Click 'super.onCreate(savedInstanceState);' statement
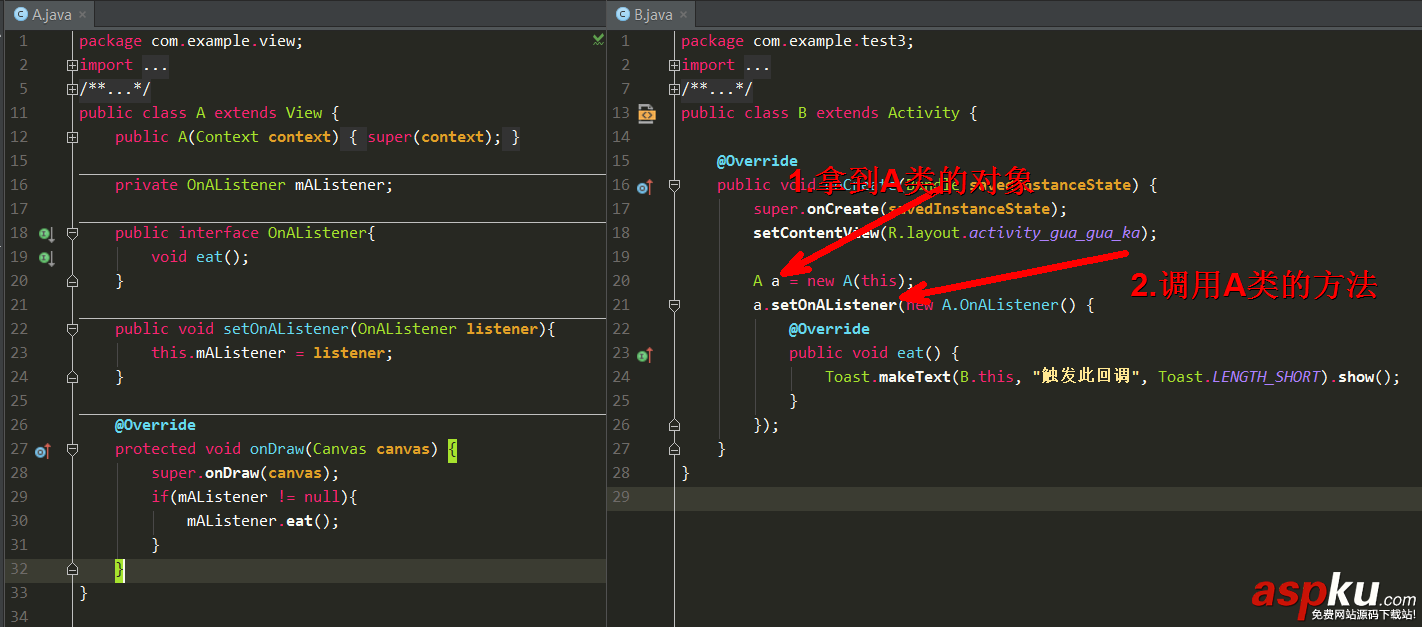The width and height of the screenshot is (1422, 627). coord(910,209)
